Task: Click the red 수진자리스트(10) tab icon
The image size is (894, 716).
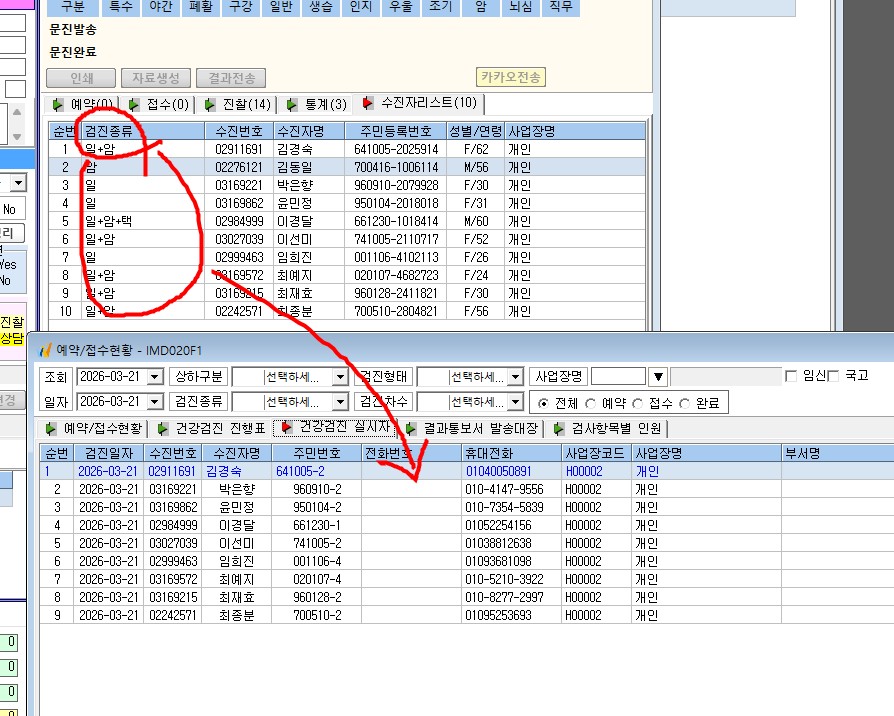Action: pyautogui.click(x=368, y=103)
